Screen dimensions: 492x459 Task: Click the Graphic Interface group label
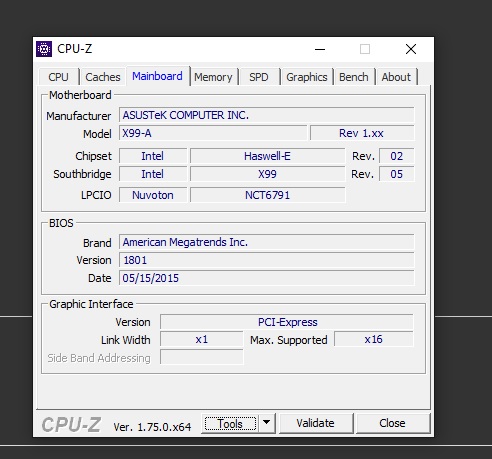coord(91,304)
